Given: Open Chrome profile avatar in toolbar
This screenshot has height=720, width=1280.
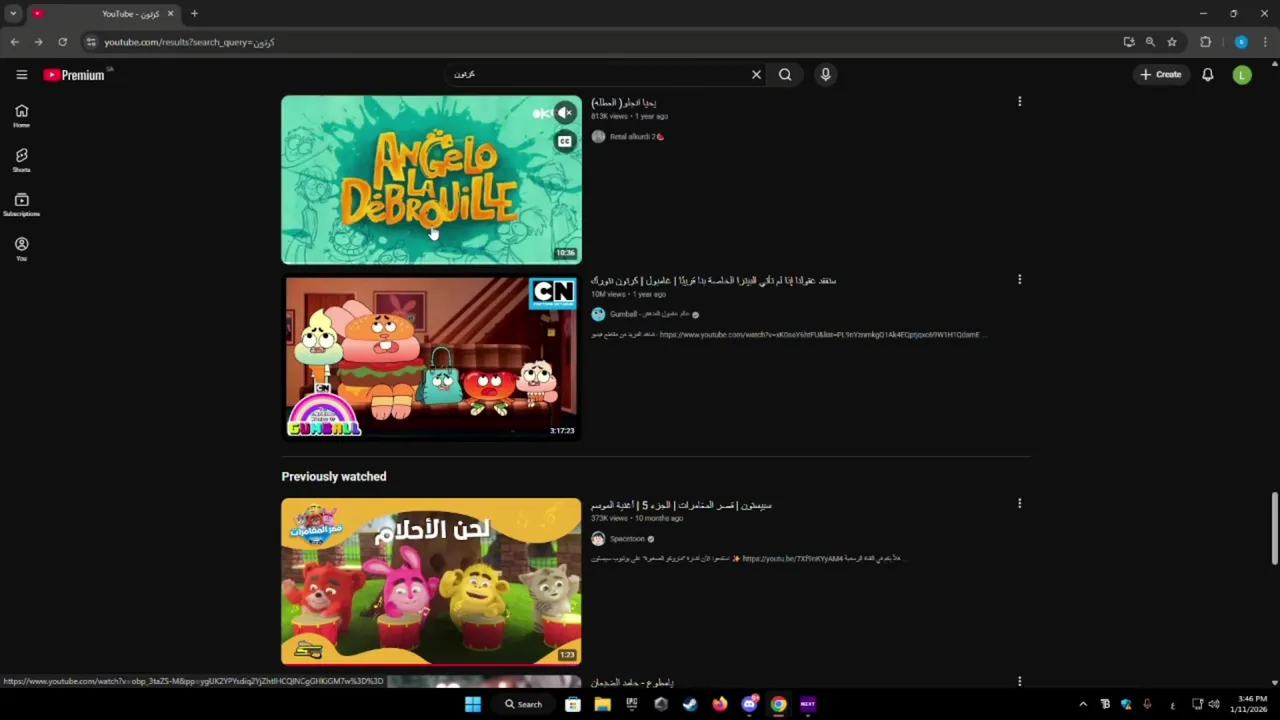Looking at the screenshot, I should click(1241, 42).
